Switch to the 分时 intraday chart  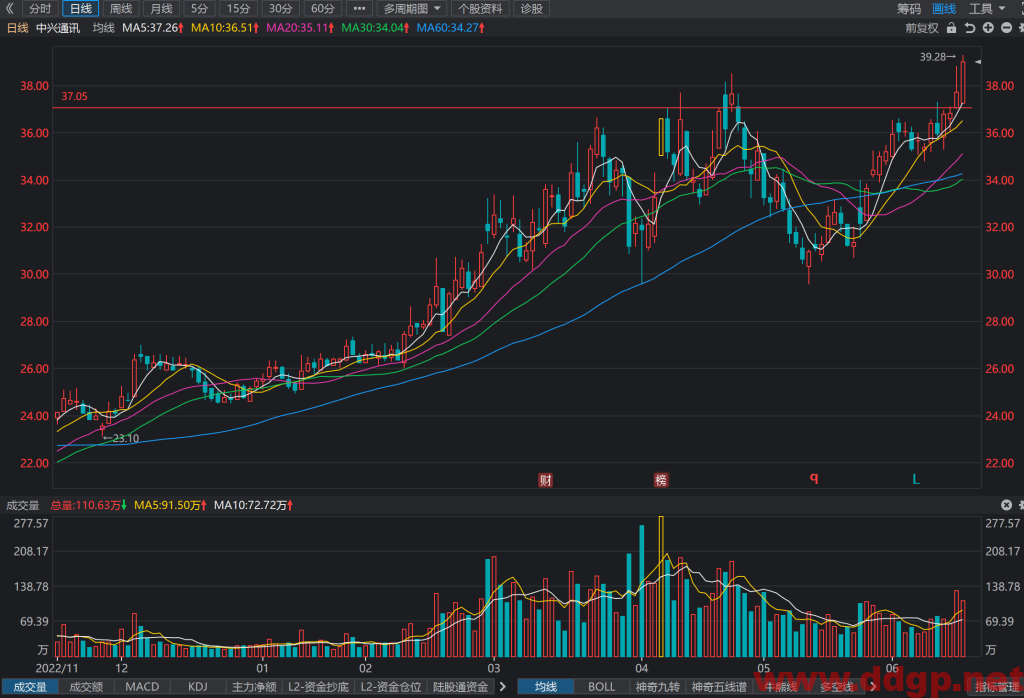click(x=40, y=8)
